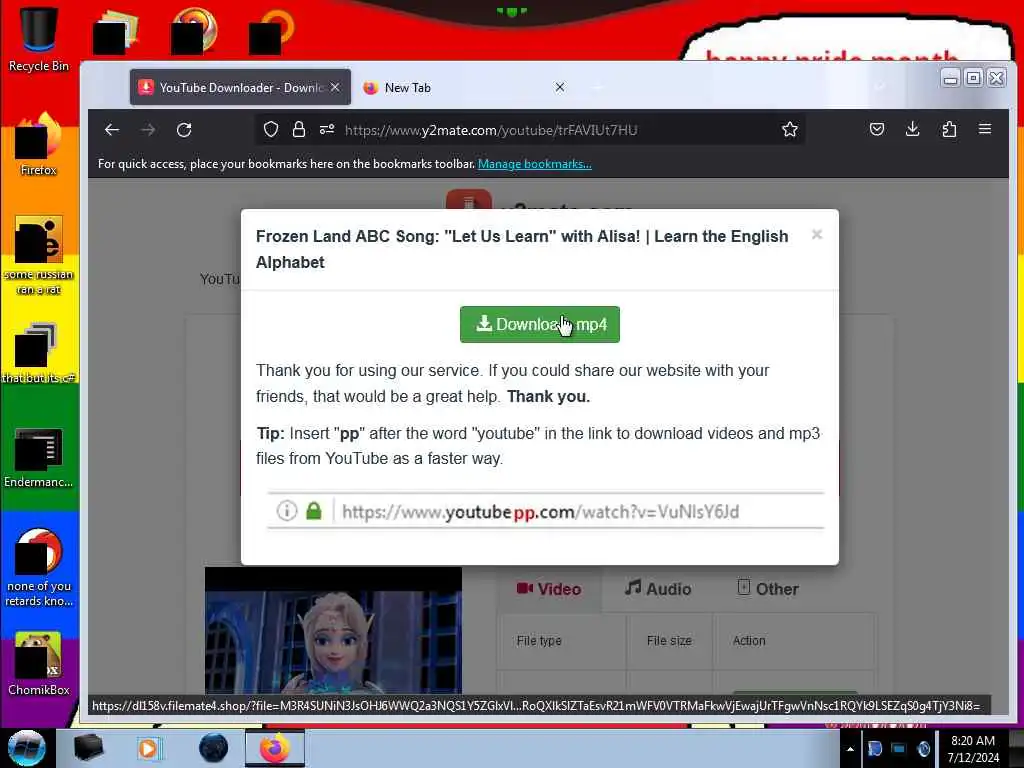Close the New Tab tab

560,87
